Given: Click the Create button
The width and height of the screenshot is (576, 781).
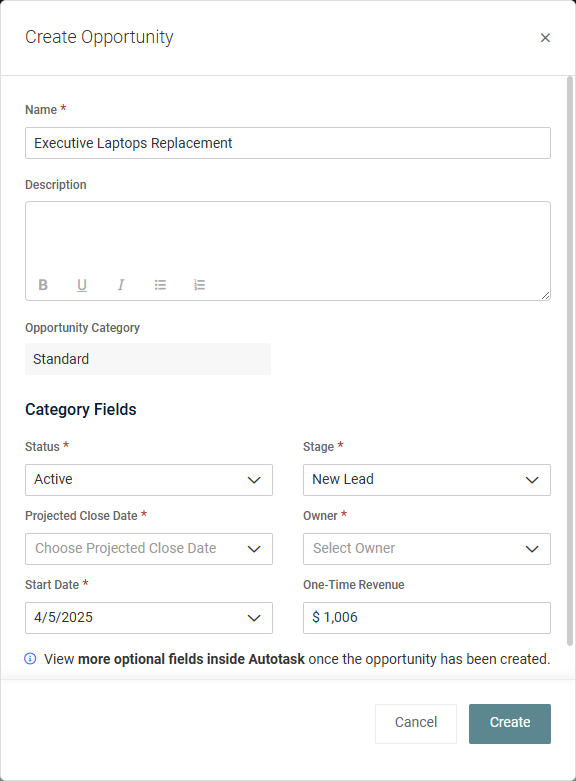Looking at the screenshot, I should pyautogui.click(x=510, y=724).
